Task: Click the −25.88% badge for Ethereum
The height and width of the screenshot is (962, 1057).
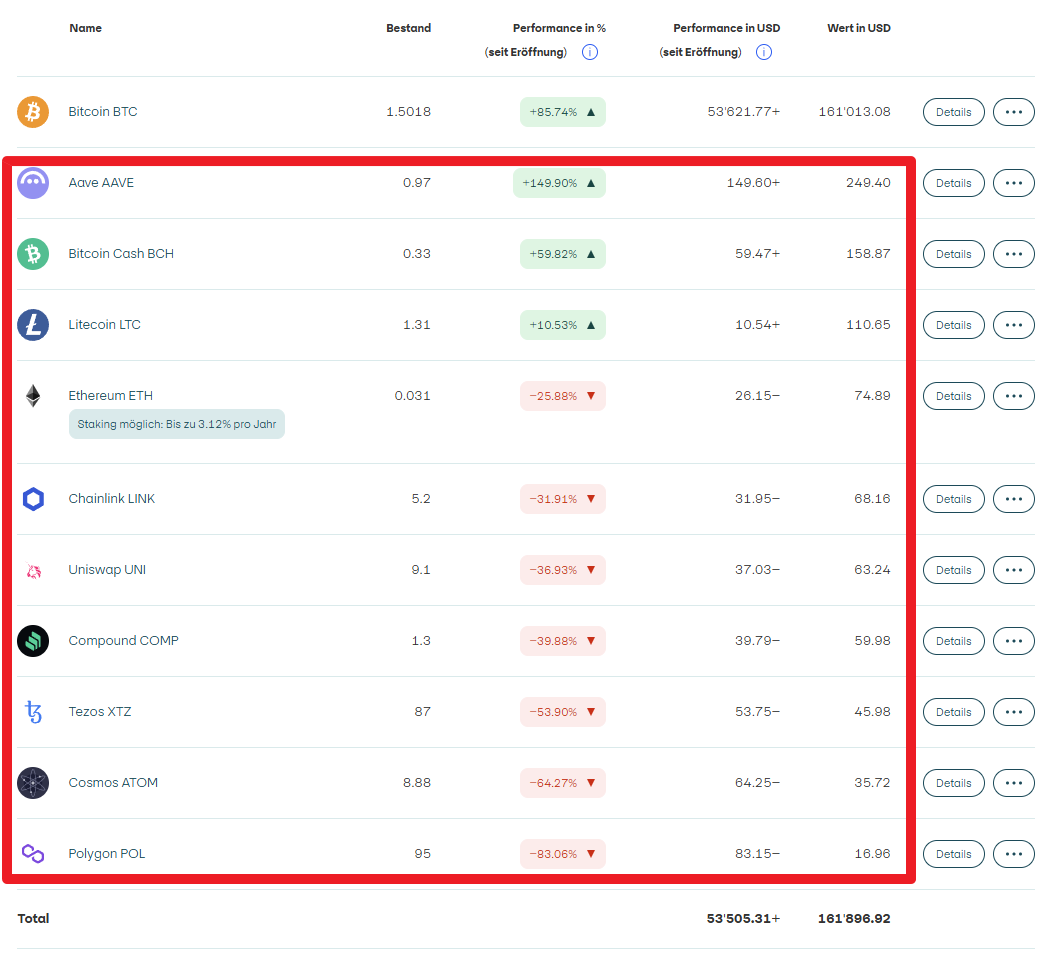Action: 563,396
